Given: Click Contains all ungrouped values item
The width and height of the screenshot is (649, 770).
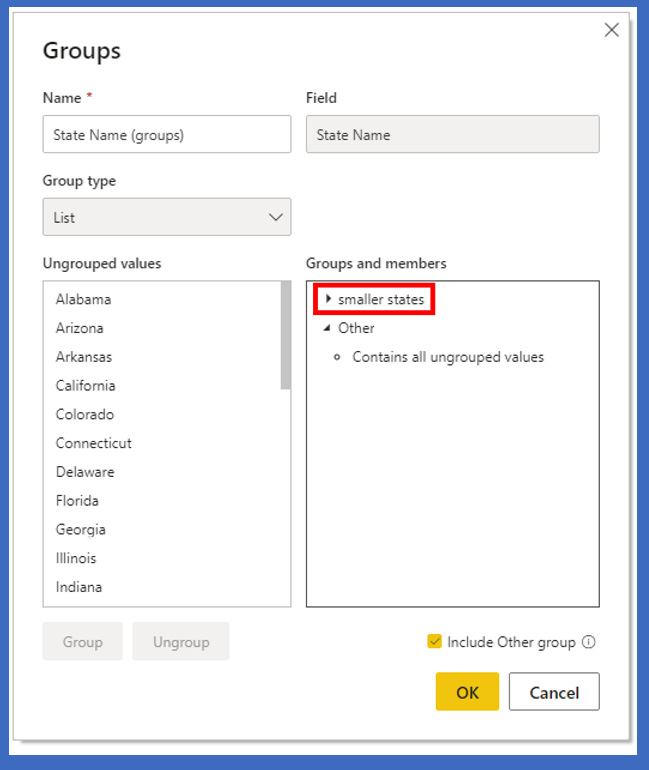Looking at the screenshot, I should [448, 357].
